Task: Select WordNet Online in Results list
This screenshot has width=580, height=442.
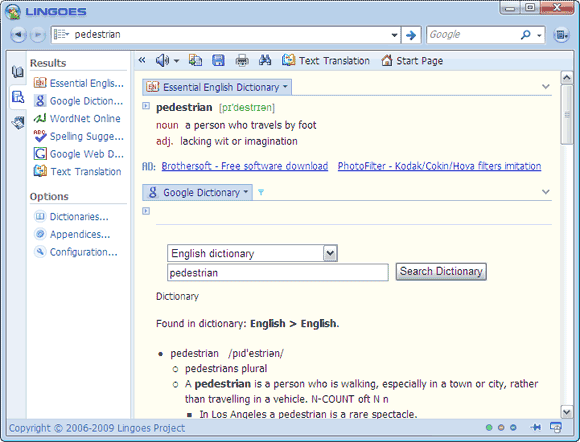Action: click(77, 118)
